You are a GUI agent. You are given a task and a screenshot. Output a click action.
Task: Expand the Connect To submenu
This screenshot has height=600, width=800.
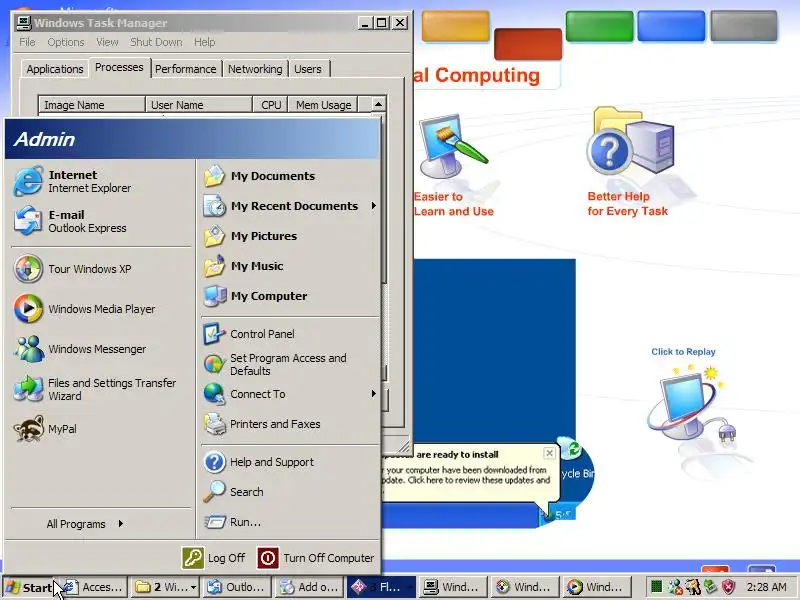pyautogui.click(x=290, y=394)
